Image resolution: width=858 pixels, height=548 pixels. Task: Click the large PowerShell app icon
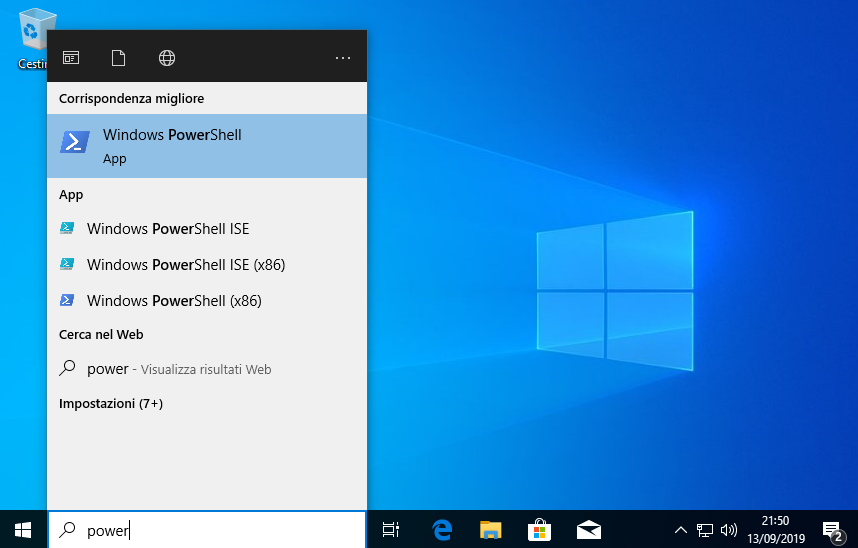(x=75, y=142)
